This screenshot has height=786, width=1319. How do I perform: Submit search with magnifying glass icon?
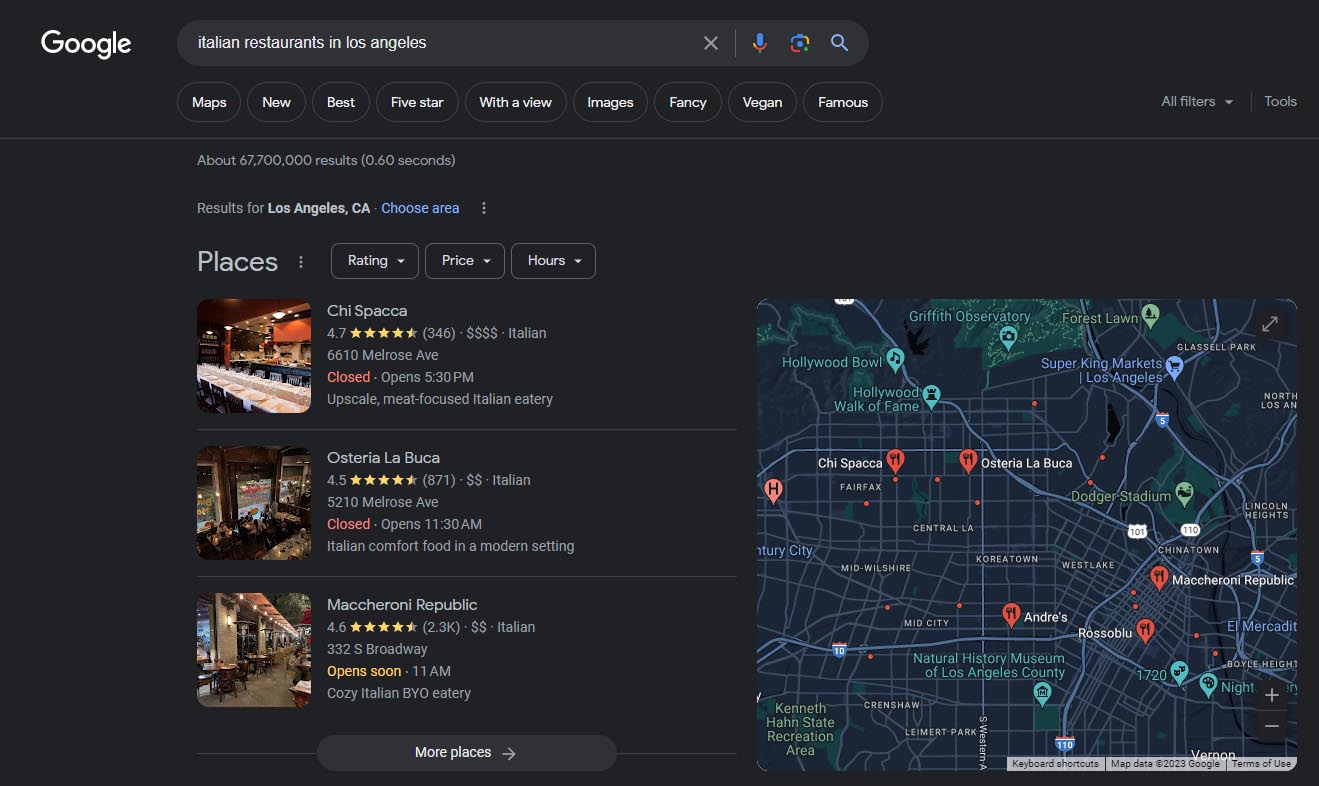[839, 43]
